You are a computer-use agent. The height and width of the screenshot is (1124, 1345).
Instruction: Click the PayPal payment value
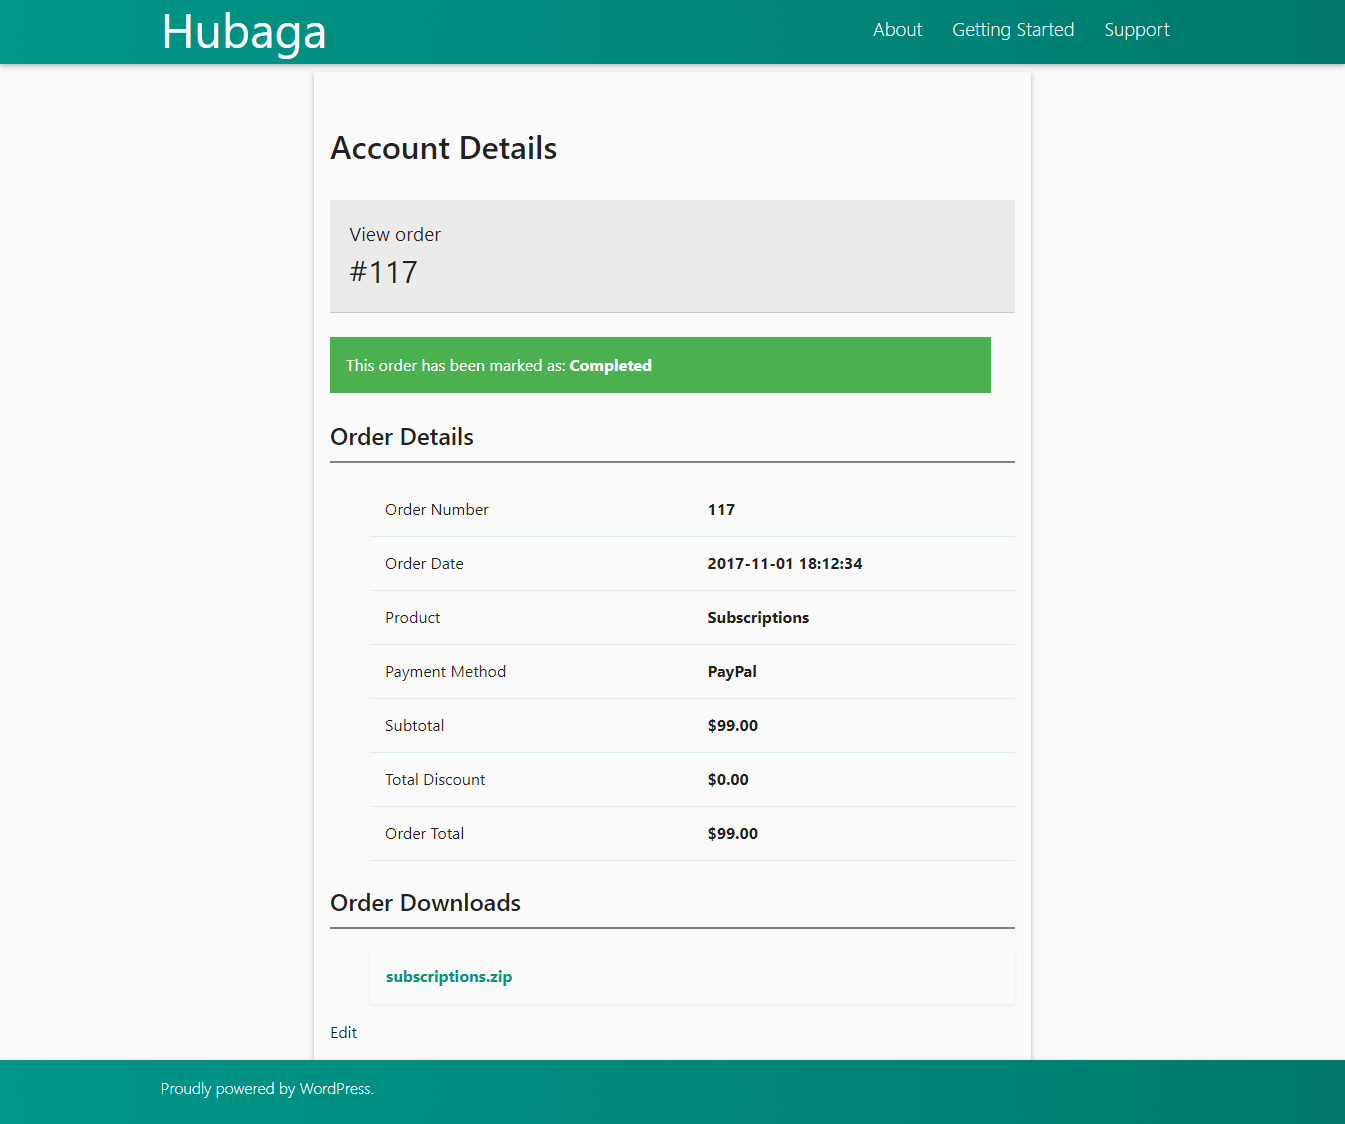coord(732,672)
